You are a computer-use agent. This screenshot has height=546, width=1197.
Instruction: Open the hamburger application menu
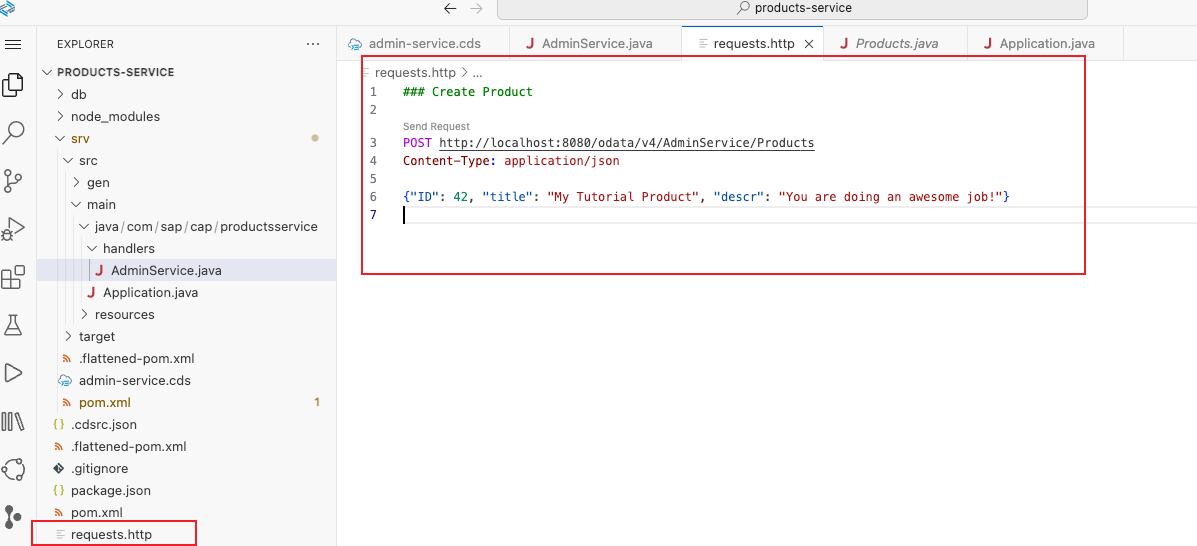[x=13, y=44]
